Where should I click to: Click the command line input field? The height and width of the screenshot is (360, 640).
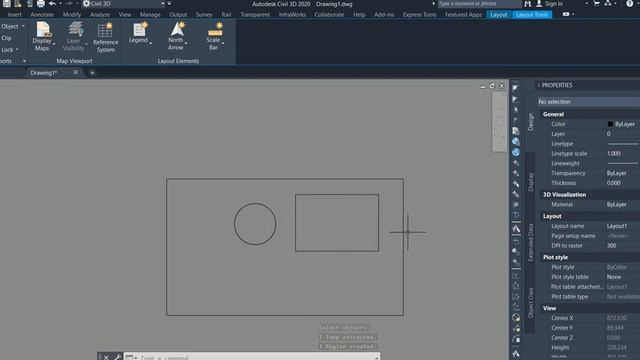(252, 357)
